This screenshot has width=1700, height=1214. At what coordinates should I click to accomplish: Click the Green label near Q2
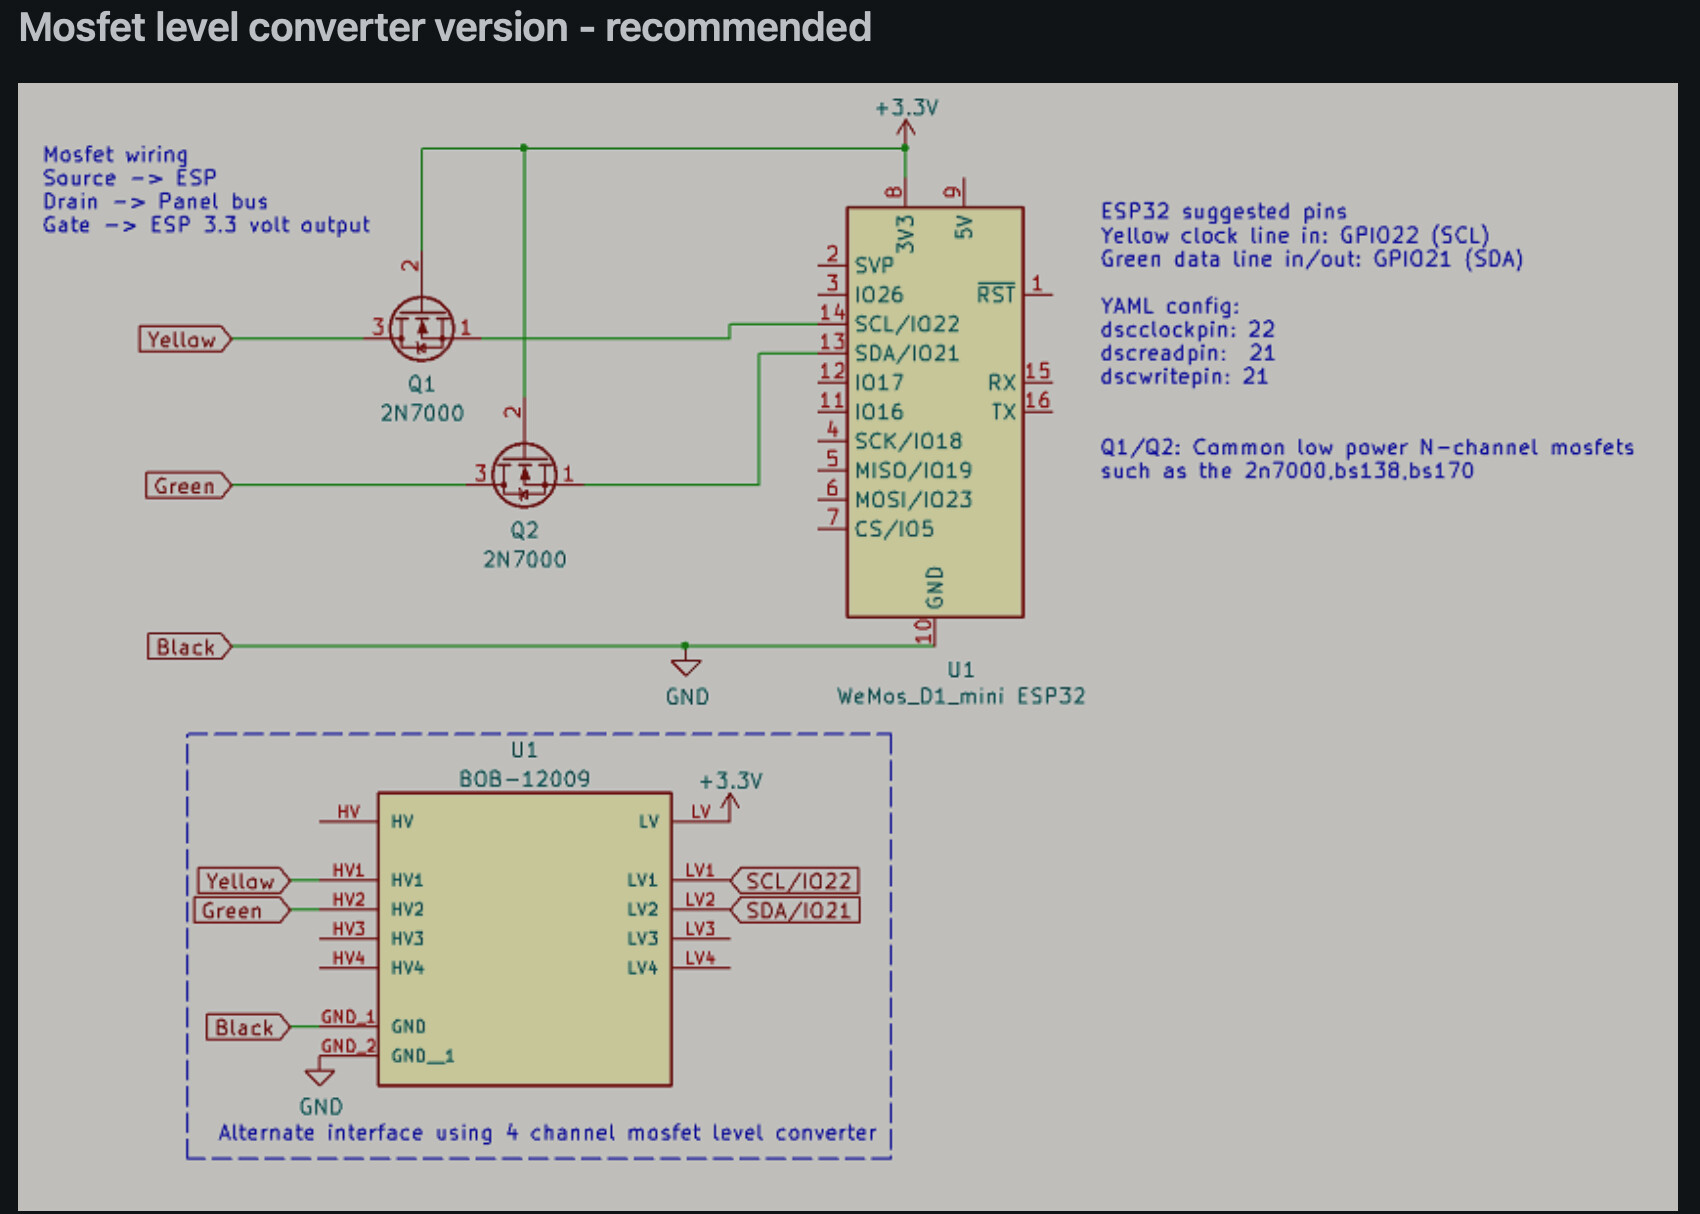(x=188, y=486)
